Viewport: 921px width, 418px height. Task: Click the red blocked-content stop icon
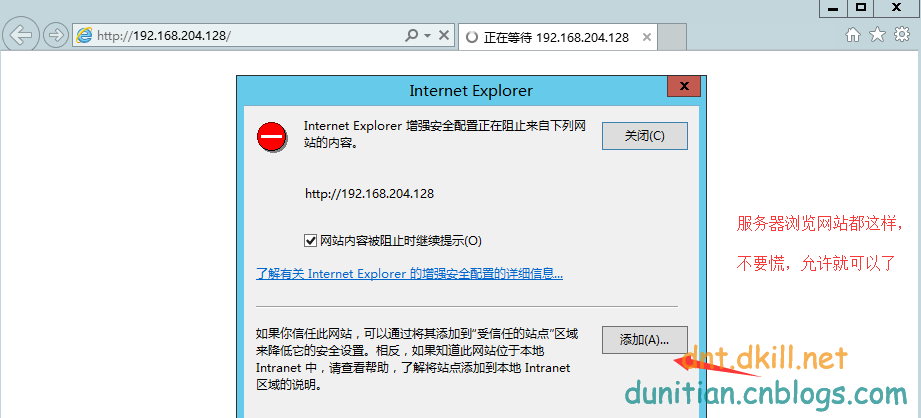tap(272, 138)
